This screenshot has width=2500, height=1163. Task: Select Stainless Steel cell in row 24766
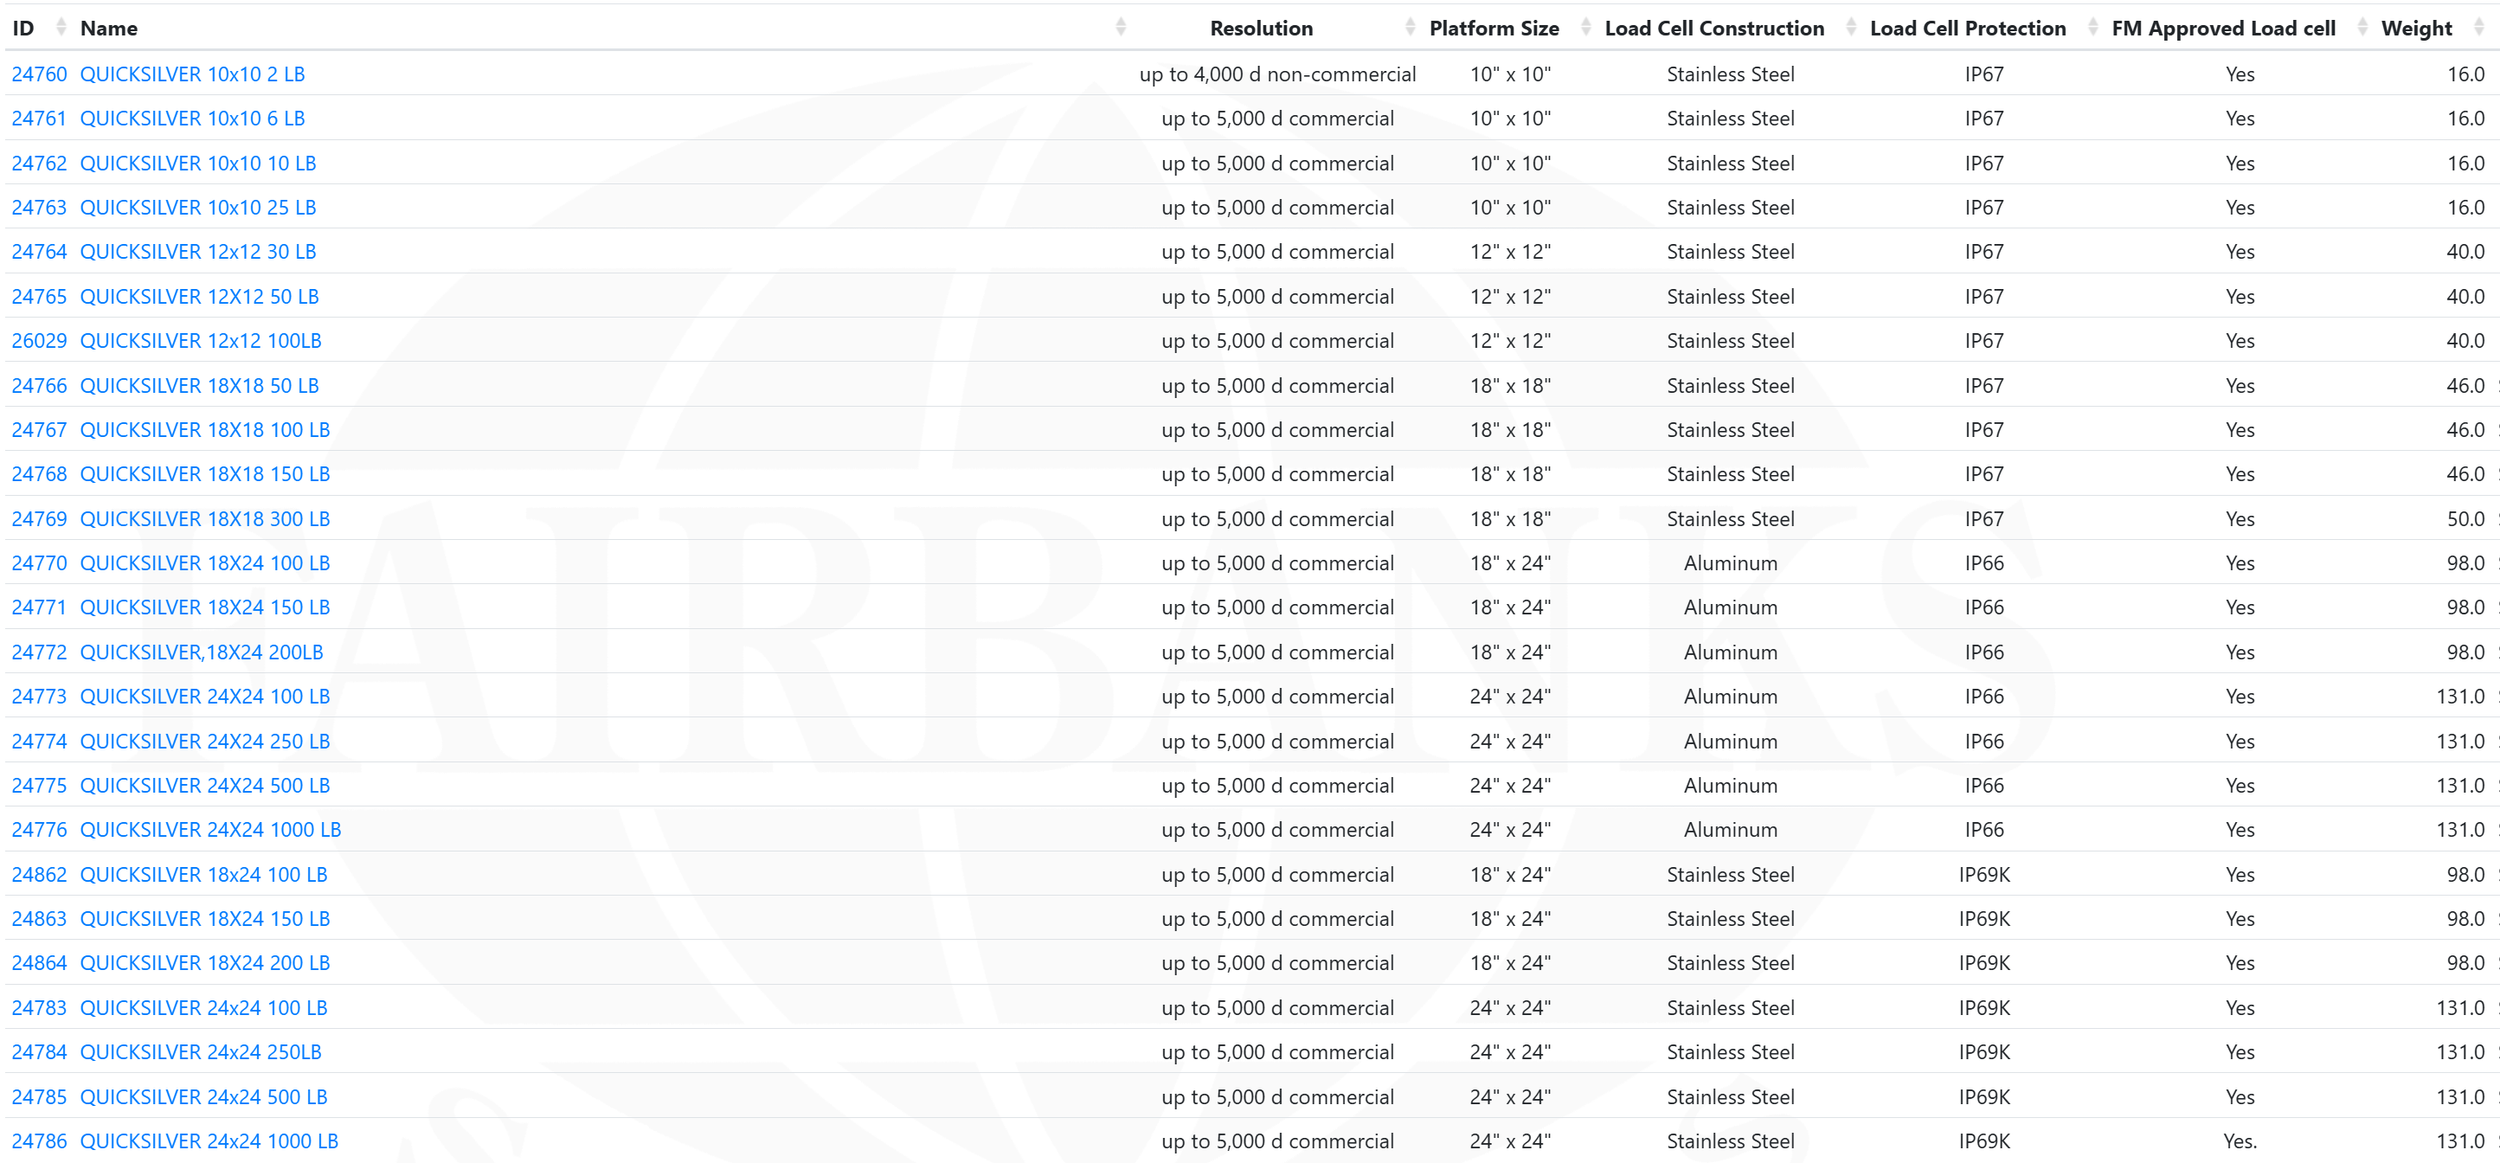tap(1730, 385)
